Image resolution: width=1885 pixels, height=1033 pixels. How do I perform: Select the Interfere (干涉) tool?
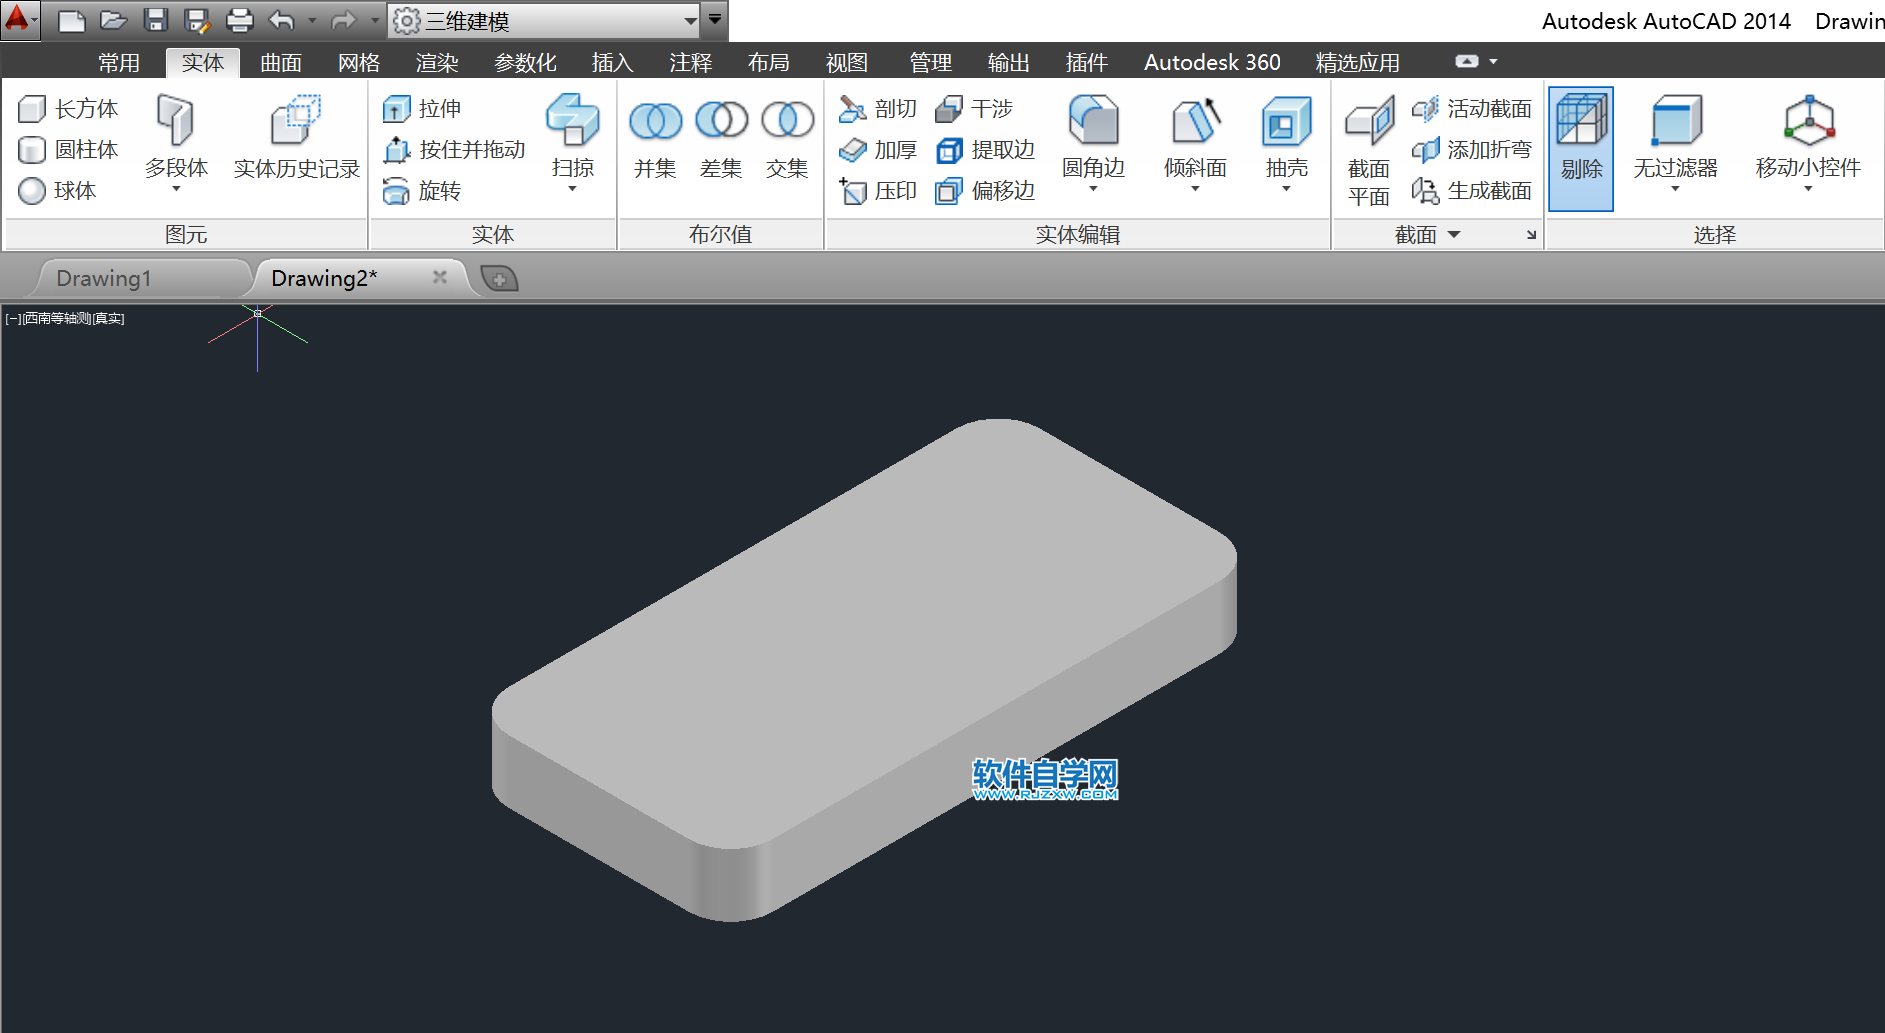(974, 108)
